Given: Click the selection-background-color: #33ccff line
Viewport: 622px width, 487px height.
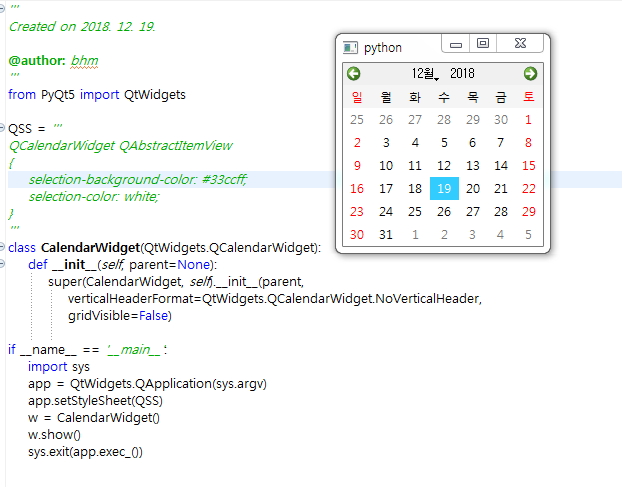Looking at the screenshot, I should pyautogui.click(x=138, y=180).
